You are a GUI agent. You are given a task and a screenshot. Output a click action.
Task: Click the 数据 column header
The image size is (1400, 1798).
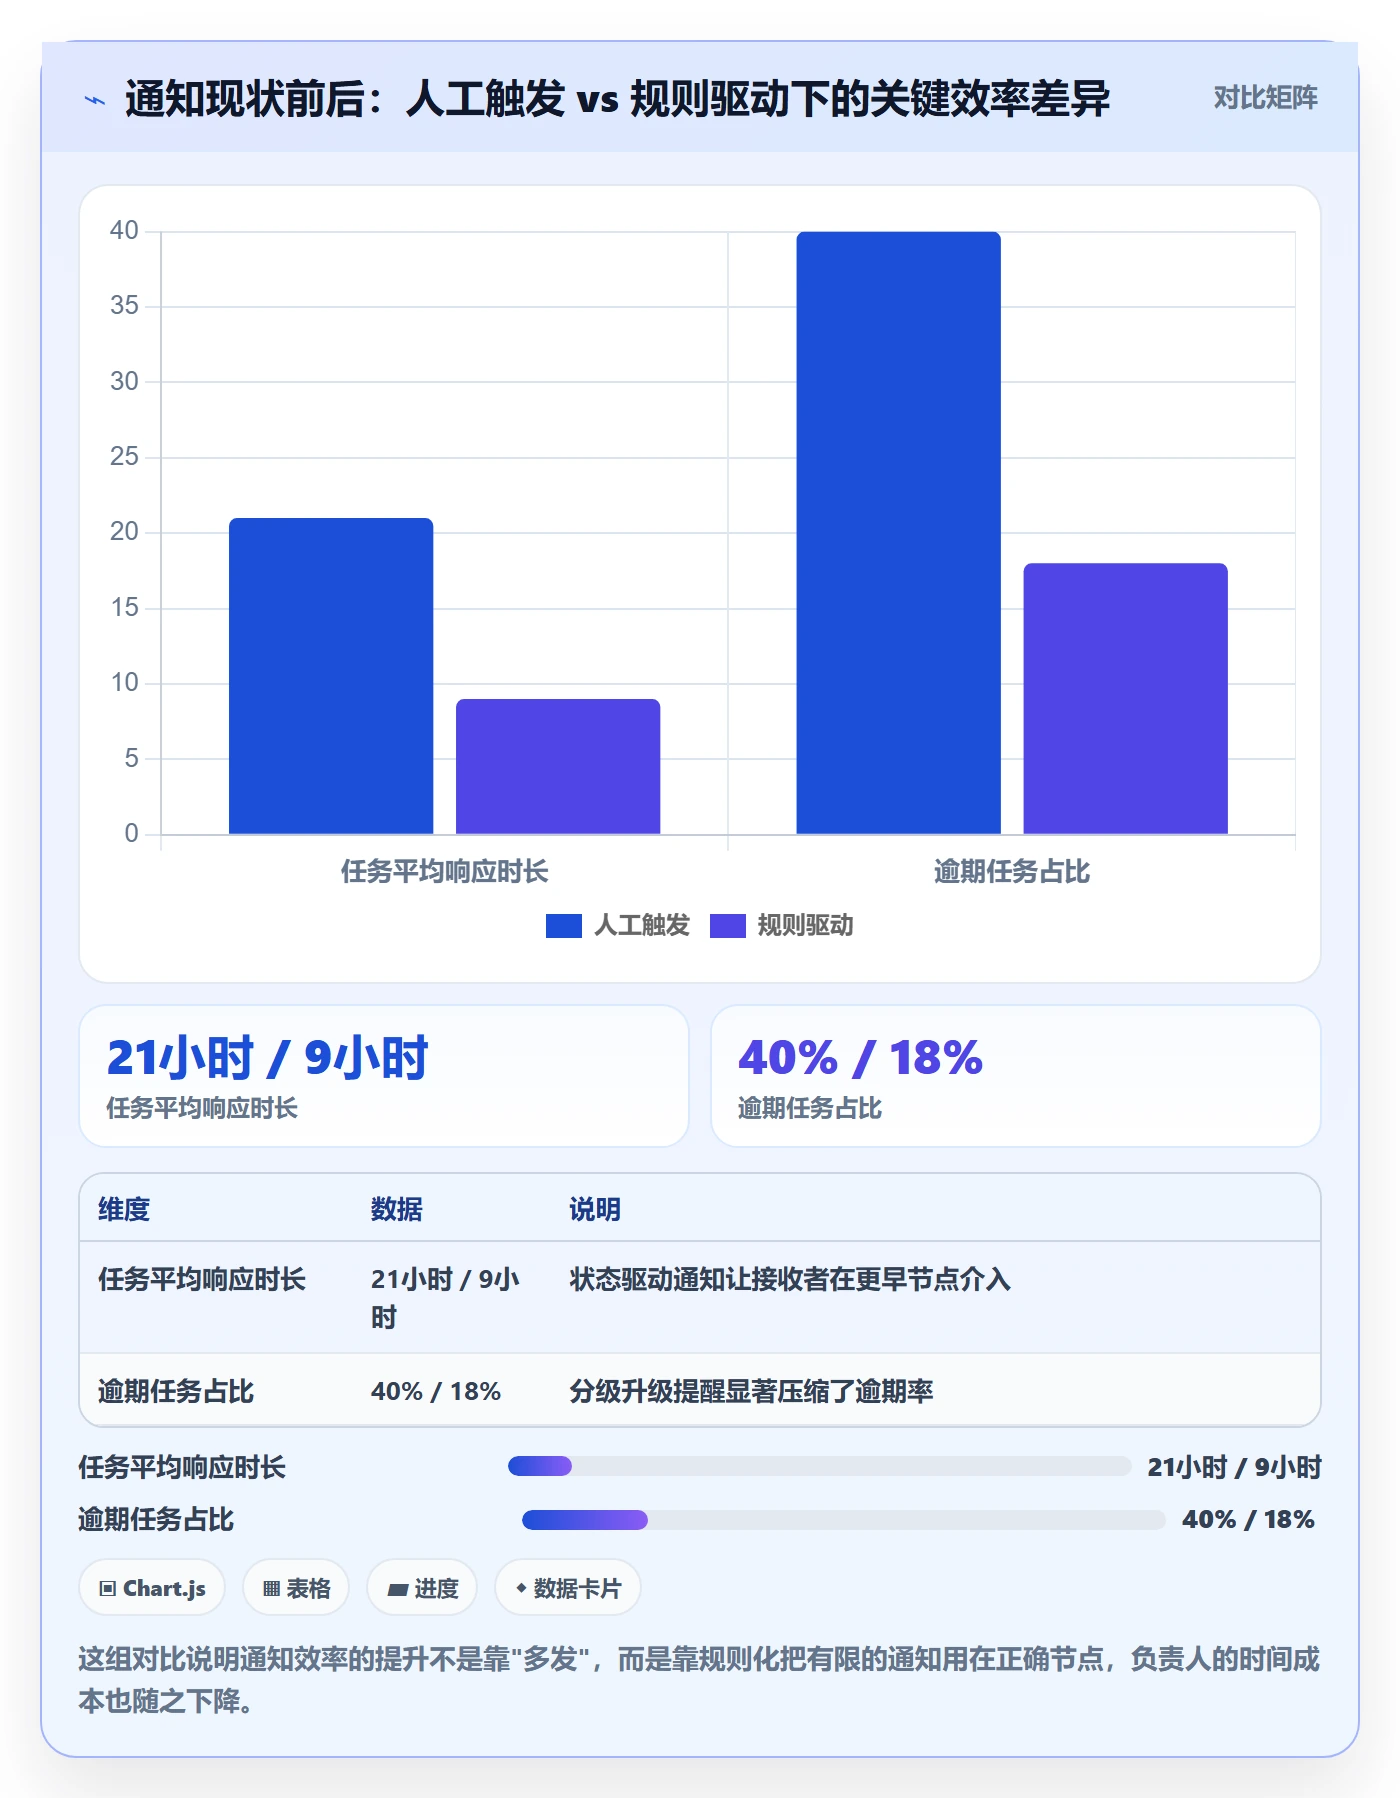point(396,1210)
